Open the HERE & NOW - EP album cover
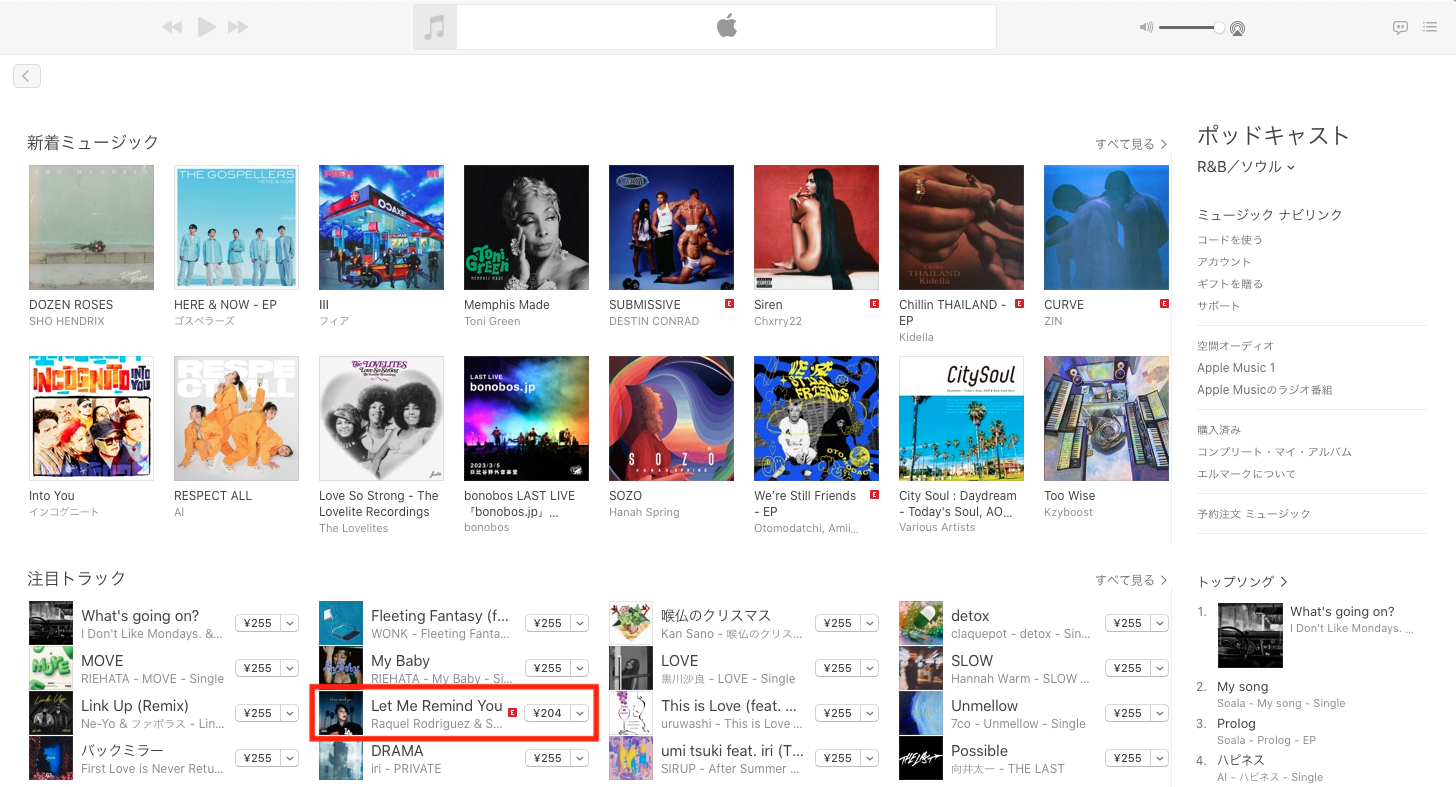Viewport: 1456px width, 787px height. click(236, 227)
